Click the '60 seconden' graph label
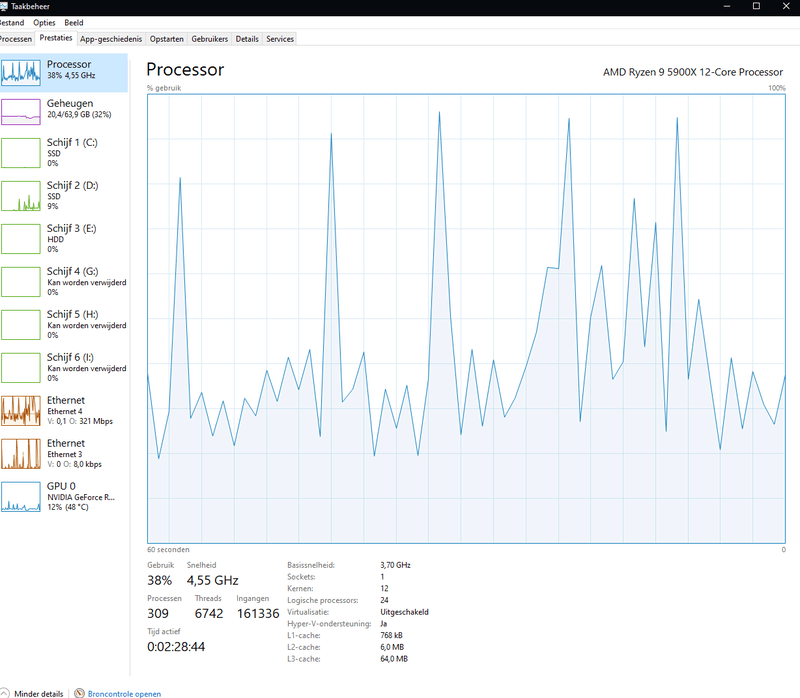Screen dimensions: 800x698 [x=168, y=550]
